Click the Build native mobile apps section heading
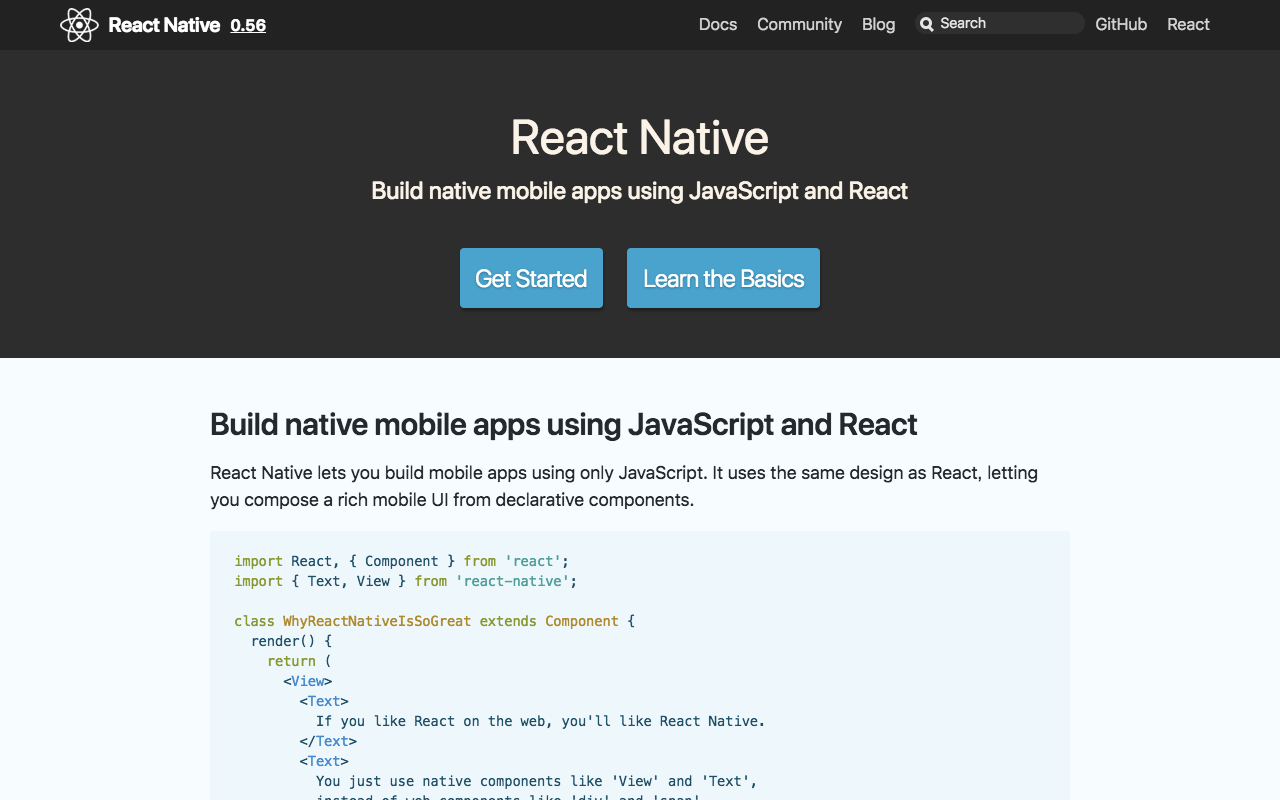 click(563, 424)
